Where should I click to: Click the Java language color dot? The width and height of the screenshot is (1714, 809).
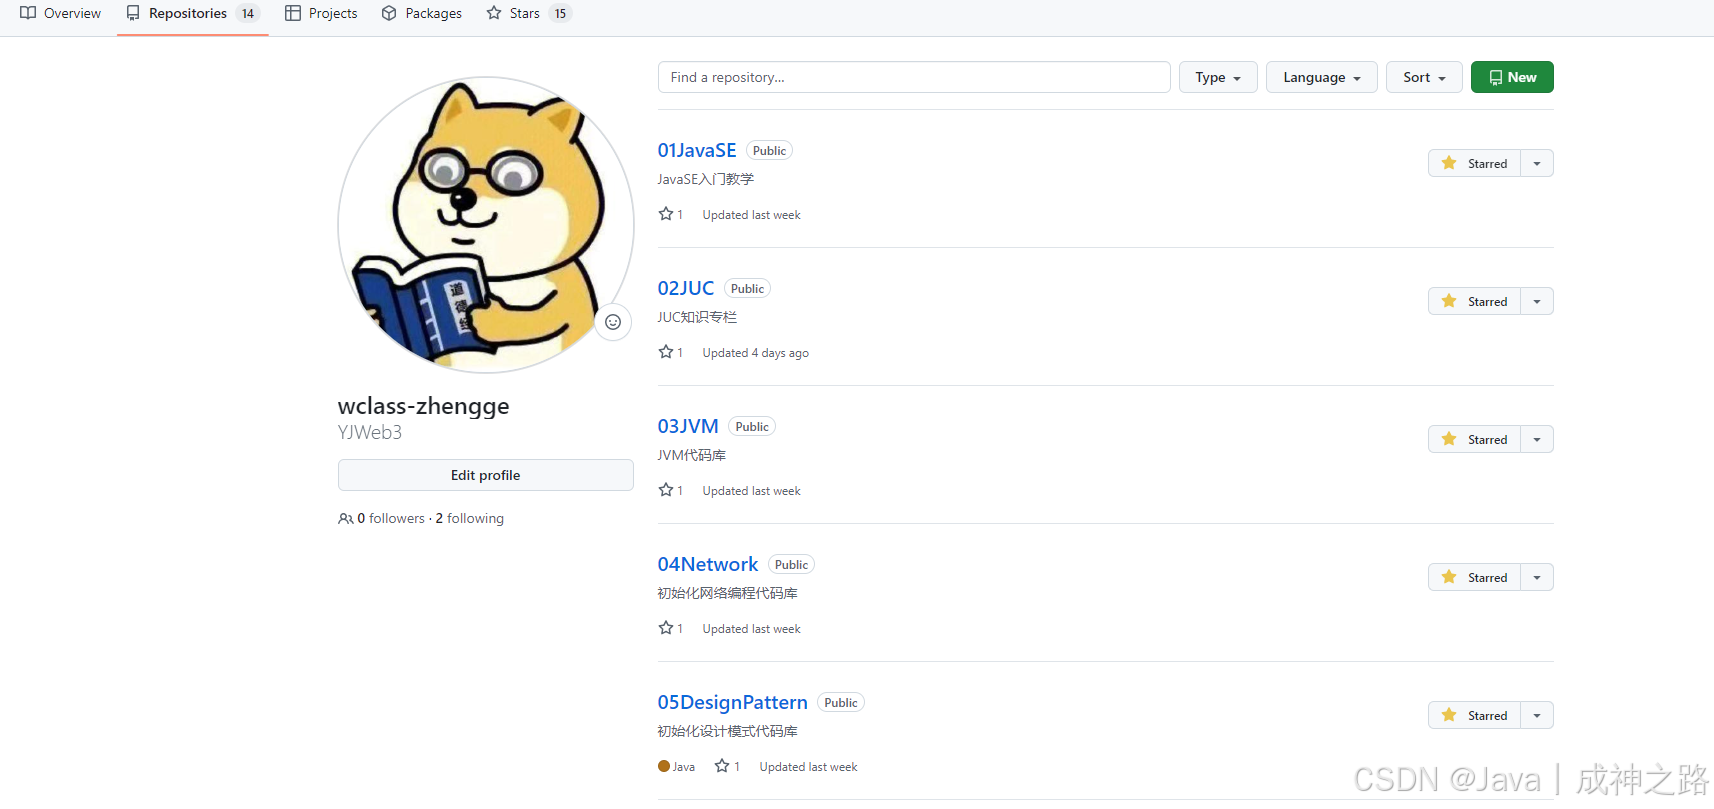[x=664, y=766]
